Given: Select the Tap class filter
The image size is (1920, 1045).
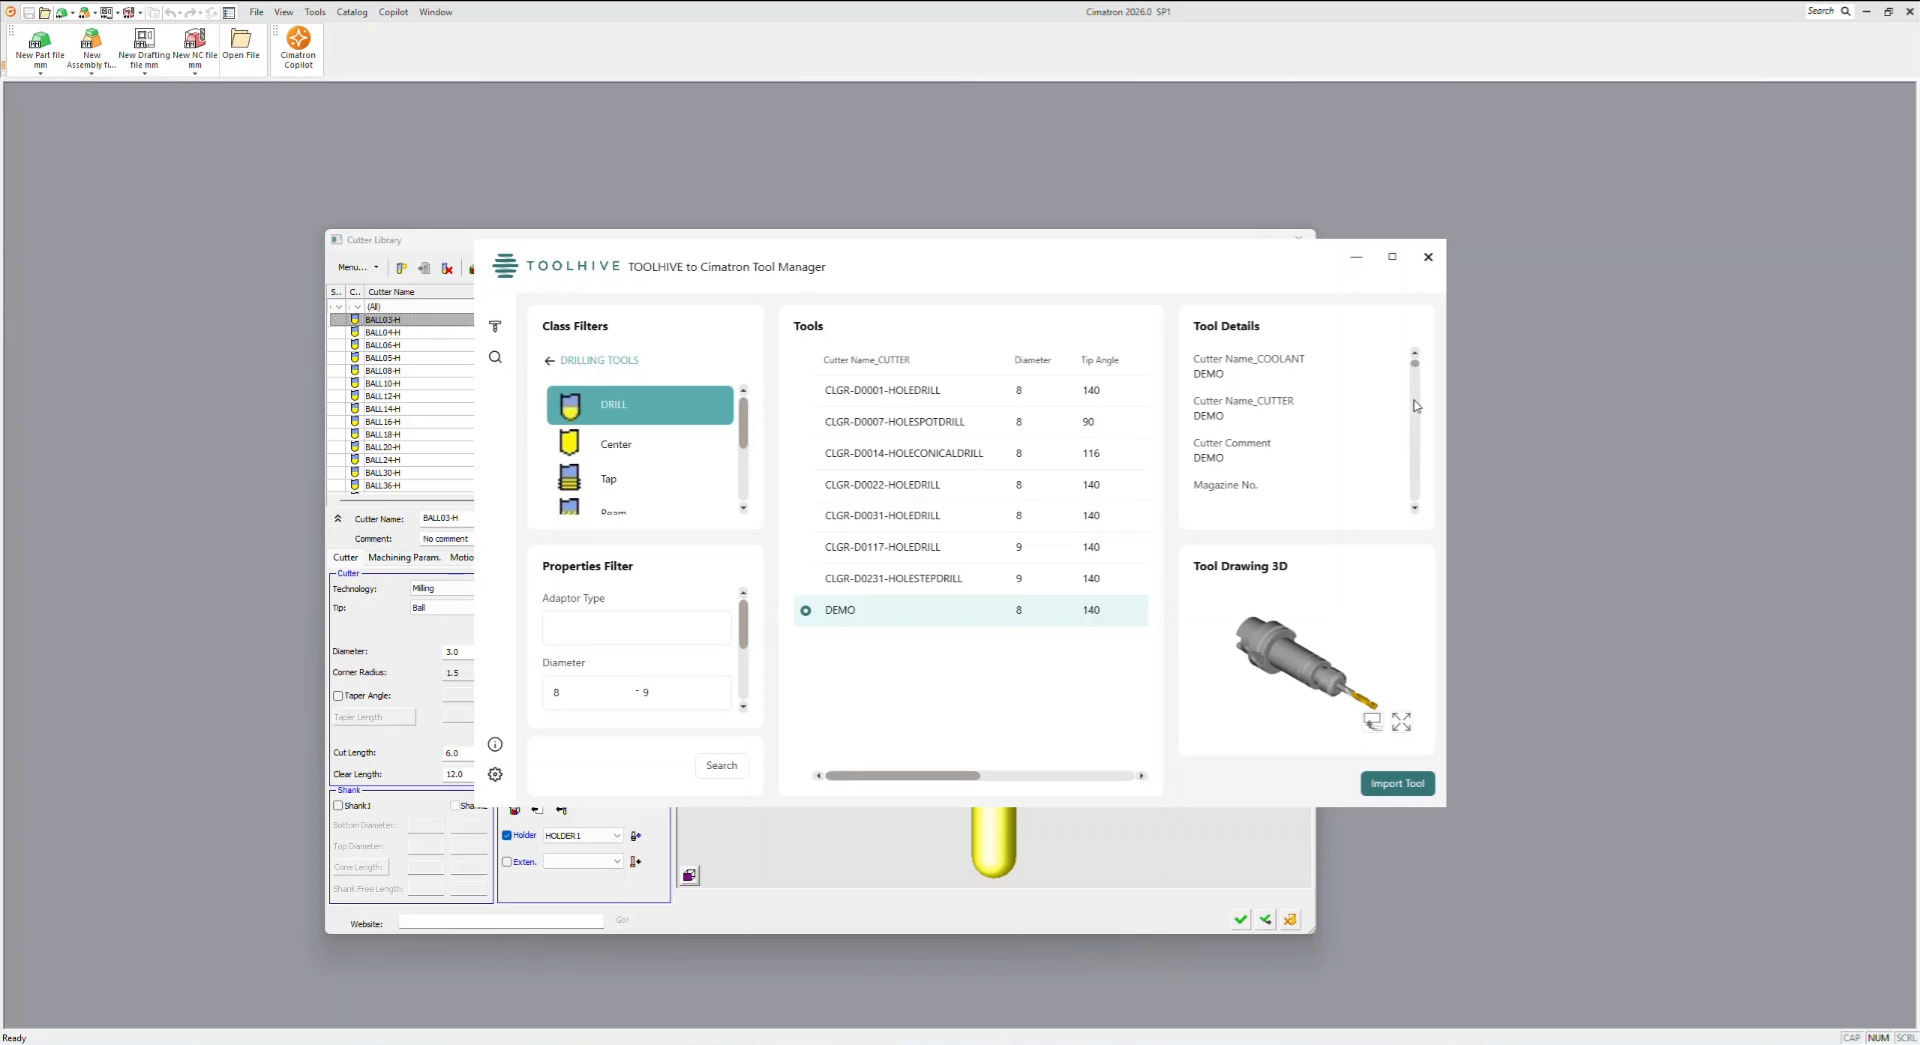Looking at the screenshot, I should click(609, 478).
